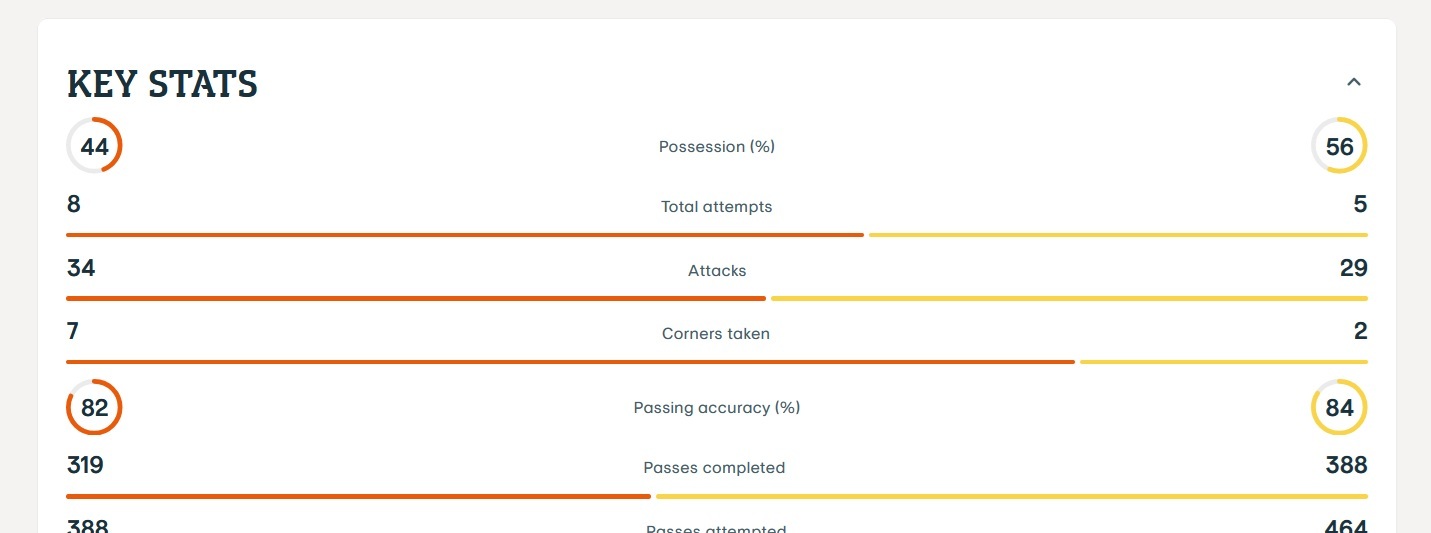The image size is (1431, 533).
Task: Click the orange Corners taken bar
Action: coord(570,361)
